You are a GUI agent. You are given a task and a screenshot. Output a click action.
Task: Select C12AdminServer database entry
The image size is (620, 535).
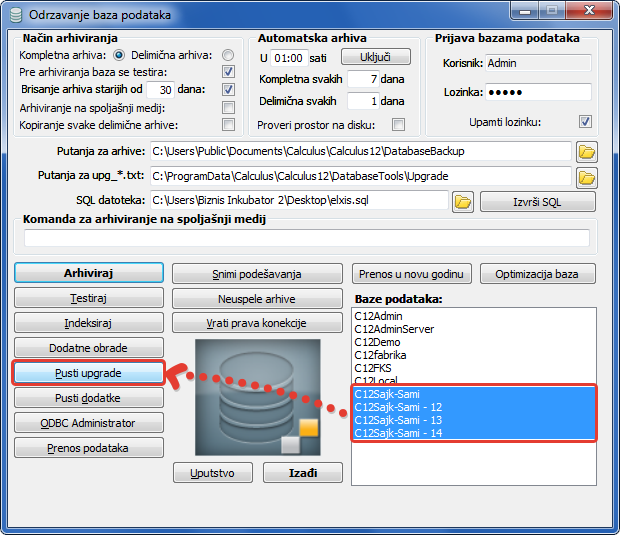click(394, 329)
